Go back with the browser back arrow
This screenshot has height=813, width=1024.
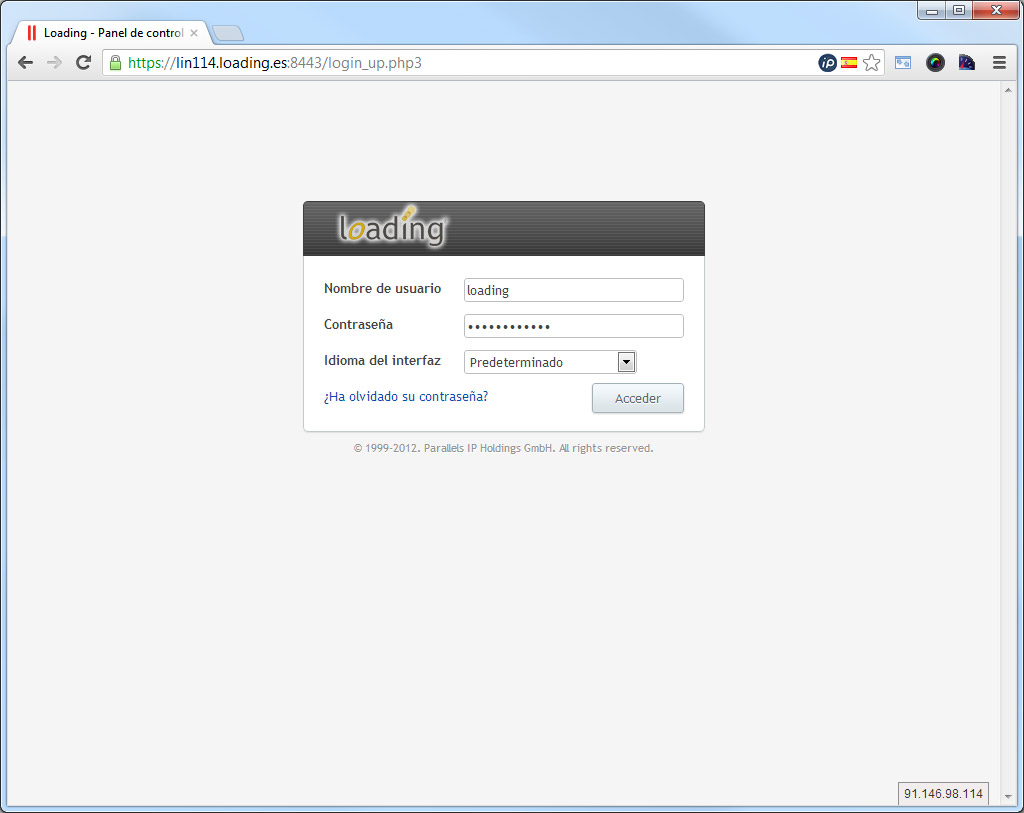(25, 63)
